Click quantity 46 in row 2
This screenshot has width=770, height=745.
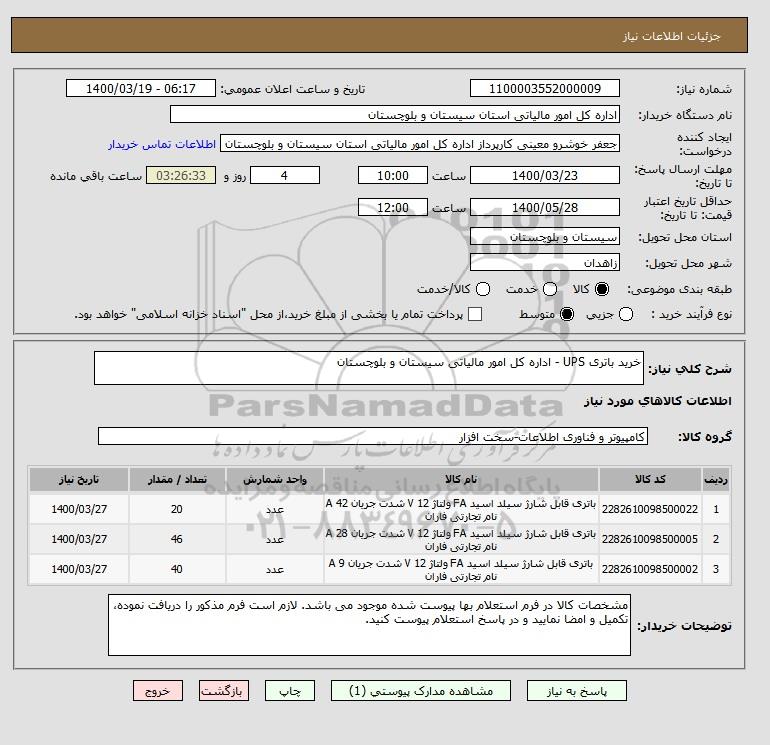pos(177,539)
